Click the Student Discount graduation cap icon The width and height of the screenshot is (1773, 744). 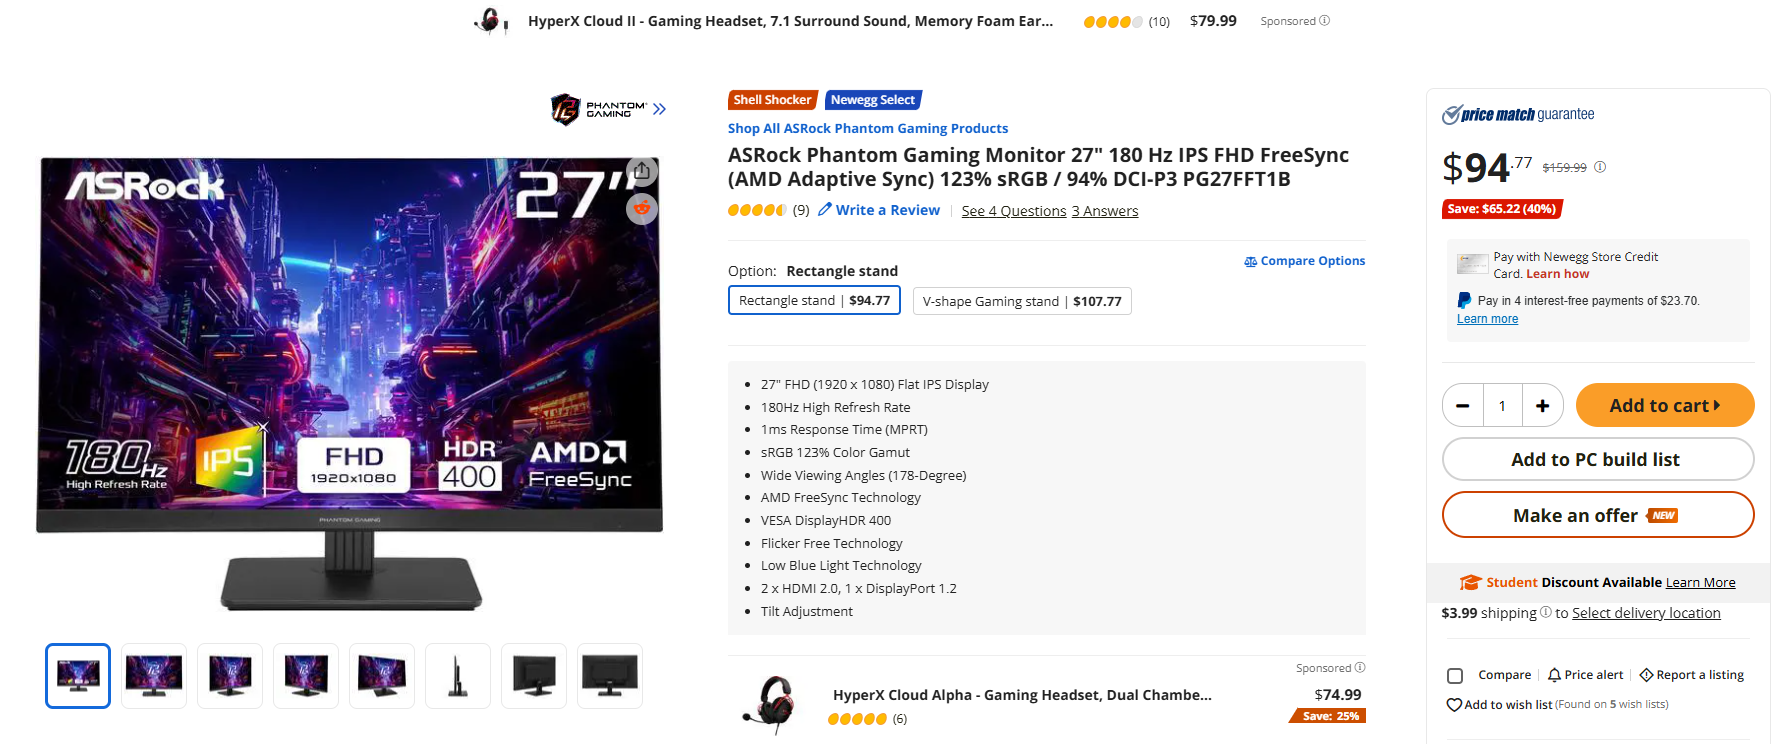tap(1471, 581)
